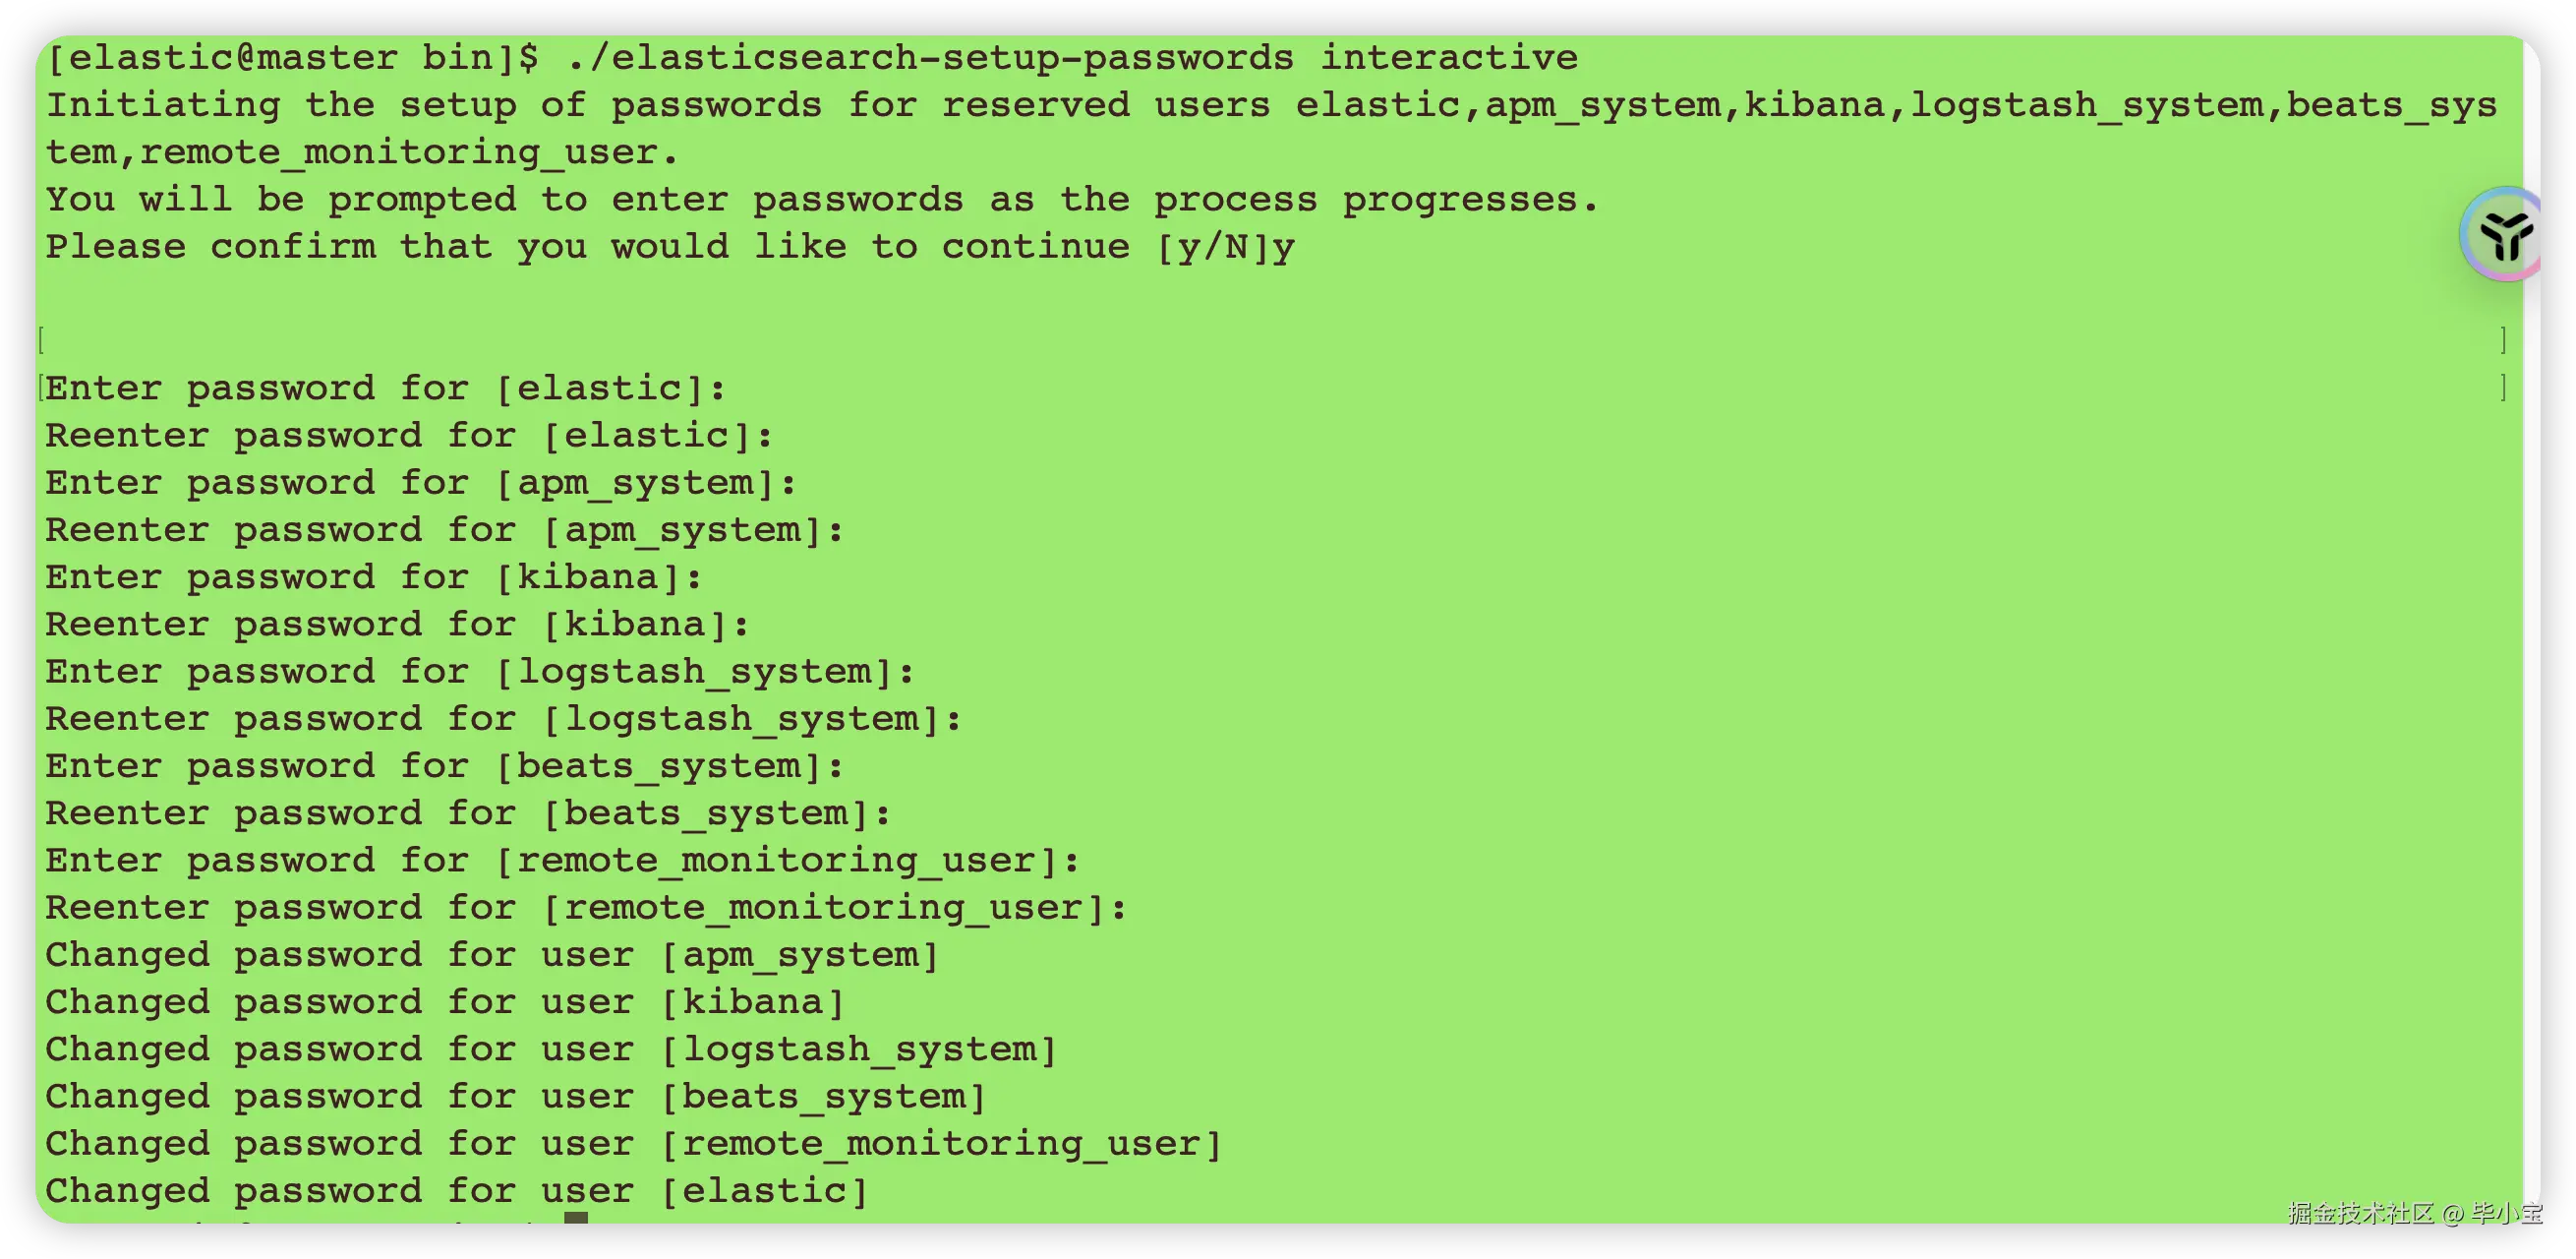The width and height of the screenshot is (2576, 1259).
Task: Click 'Changed password for user [kibana]' line
Action: [445, 1002]
